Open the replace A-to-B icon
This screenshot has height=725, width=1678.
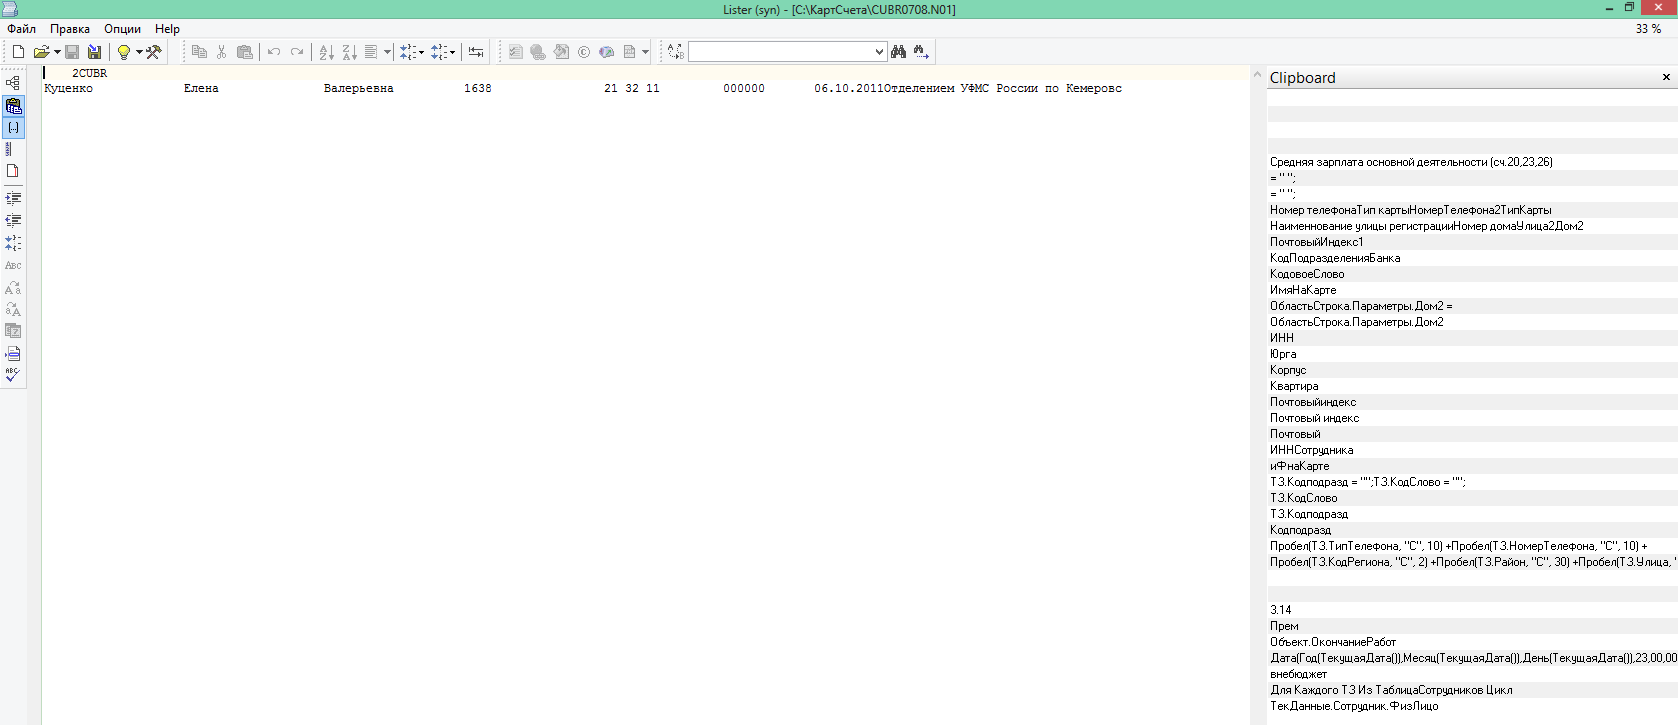click(676, 52)
